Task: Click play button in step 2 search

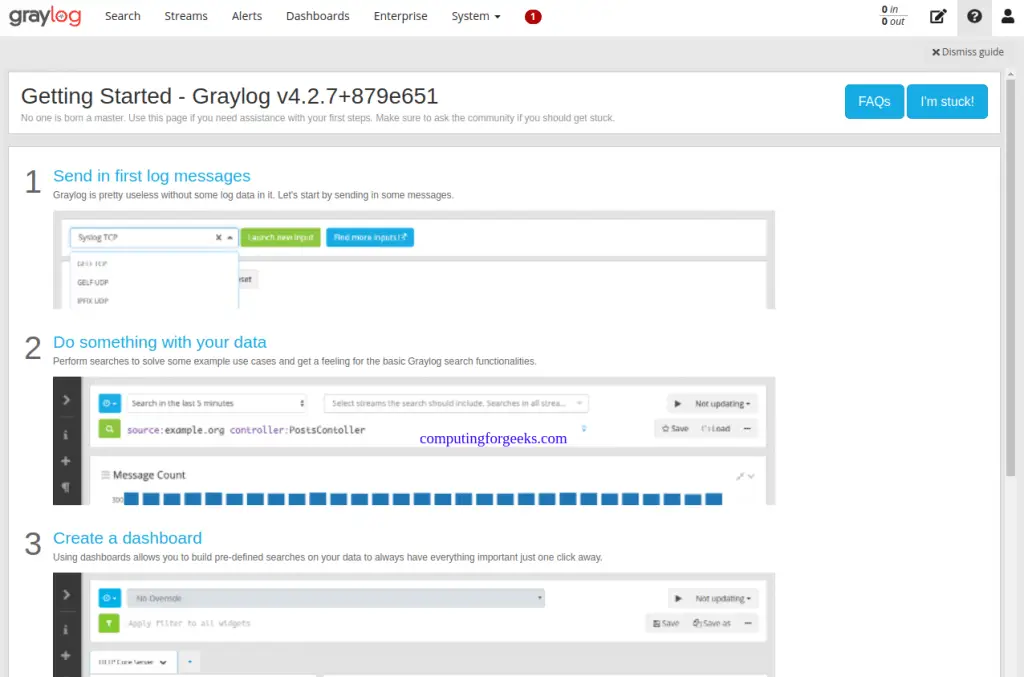Action: [x=677, y=404]
